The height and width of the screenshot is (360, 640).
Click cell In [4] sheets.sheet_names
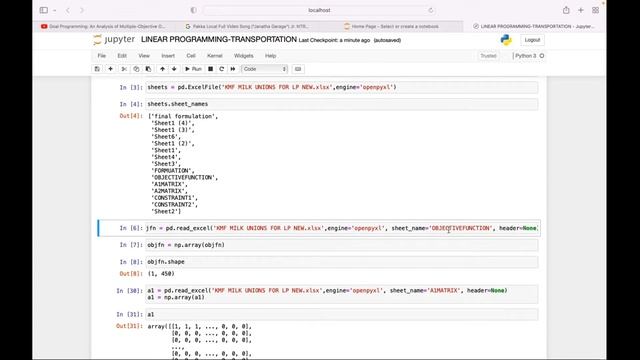click(342, 104)
